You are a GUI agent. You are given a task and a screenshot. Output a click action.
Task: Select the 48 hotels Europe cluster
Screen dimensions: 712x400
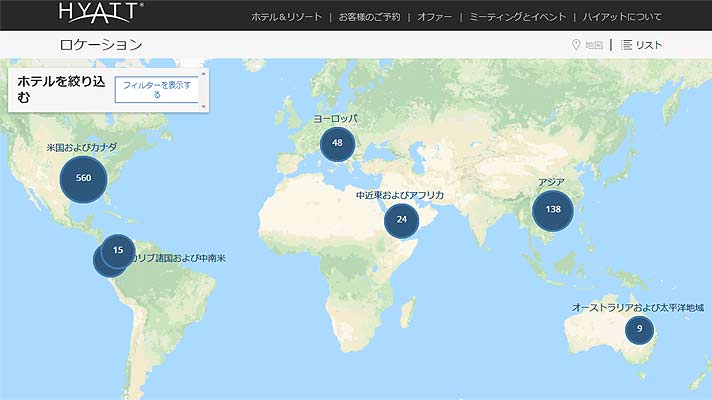point(337,144)
